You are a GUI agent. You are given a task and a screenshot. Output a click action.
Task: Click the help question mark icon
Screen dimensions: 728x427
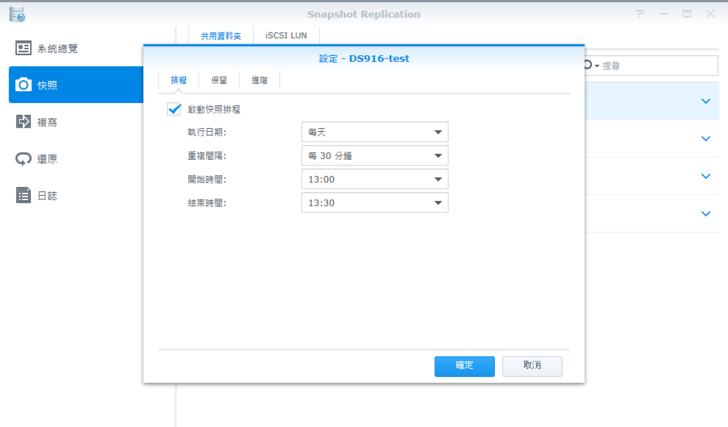point(640,15)
